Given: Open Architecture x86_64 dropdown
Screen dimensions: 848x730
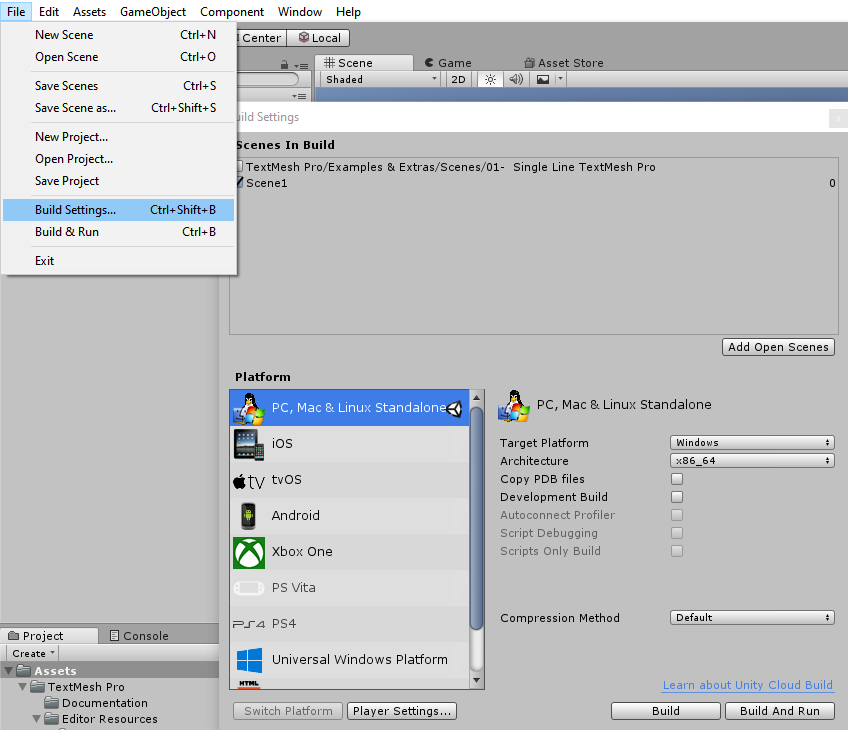Looking at the screenshot, I should click(752, 461).
